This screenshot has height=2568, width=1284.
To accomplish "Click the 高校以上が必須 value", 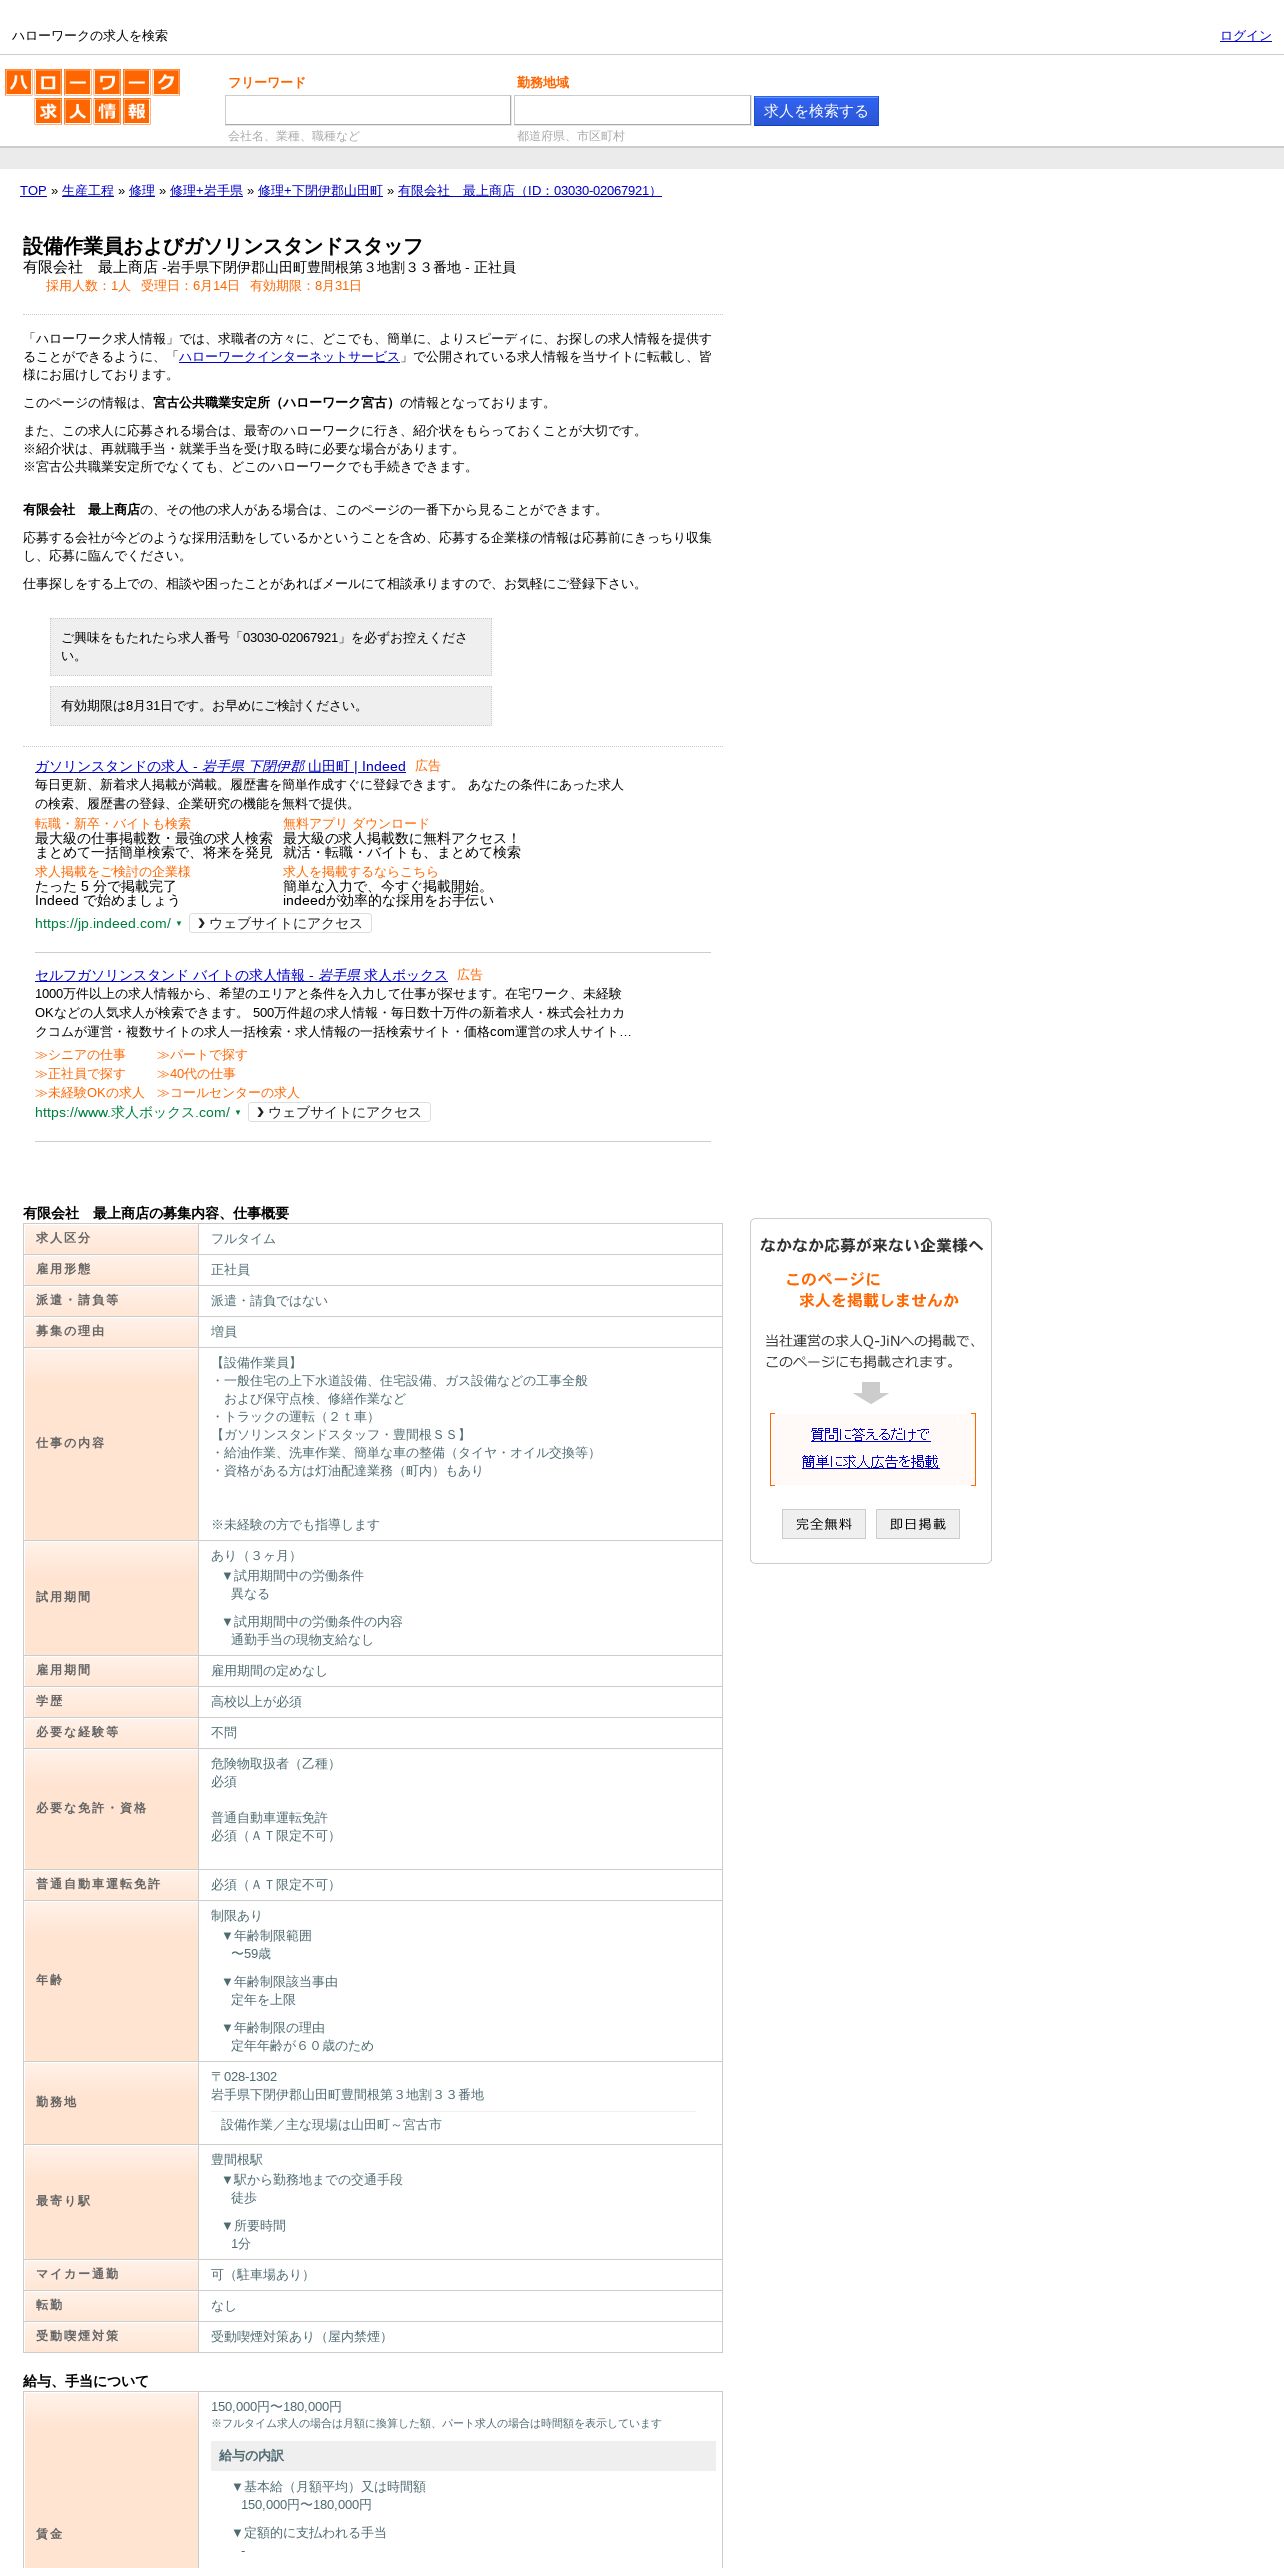I will 256,1702.
